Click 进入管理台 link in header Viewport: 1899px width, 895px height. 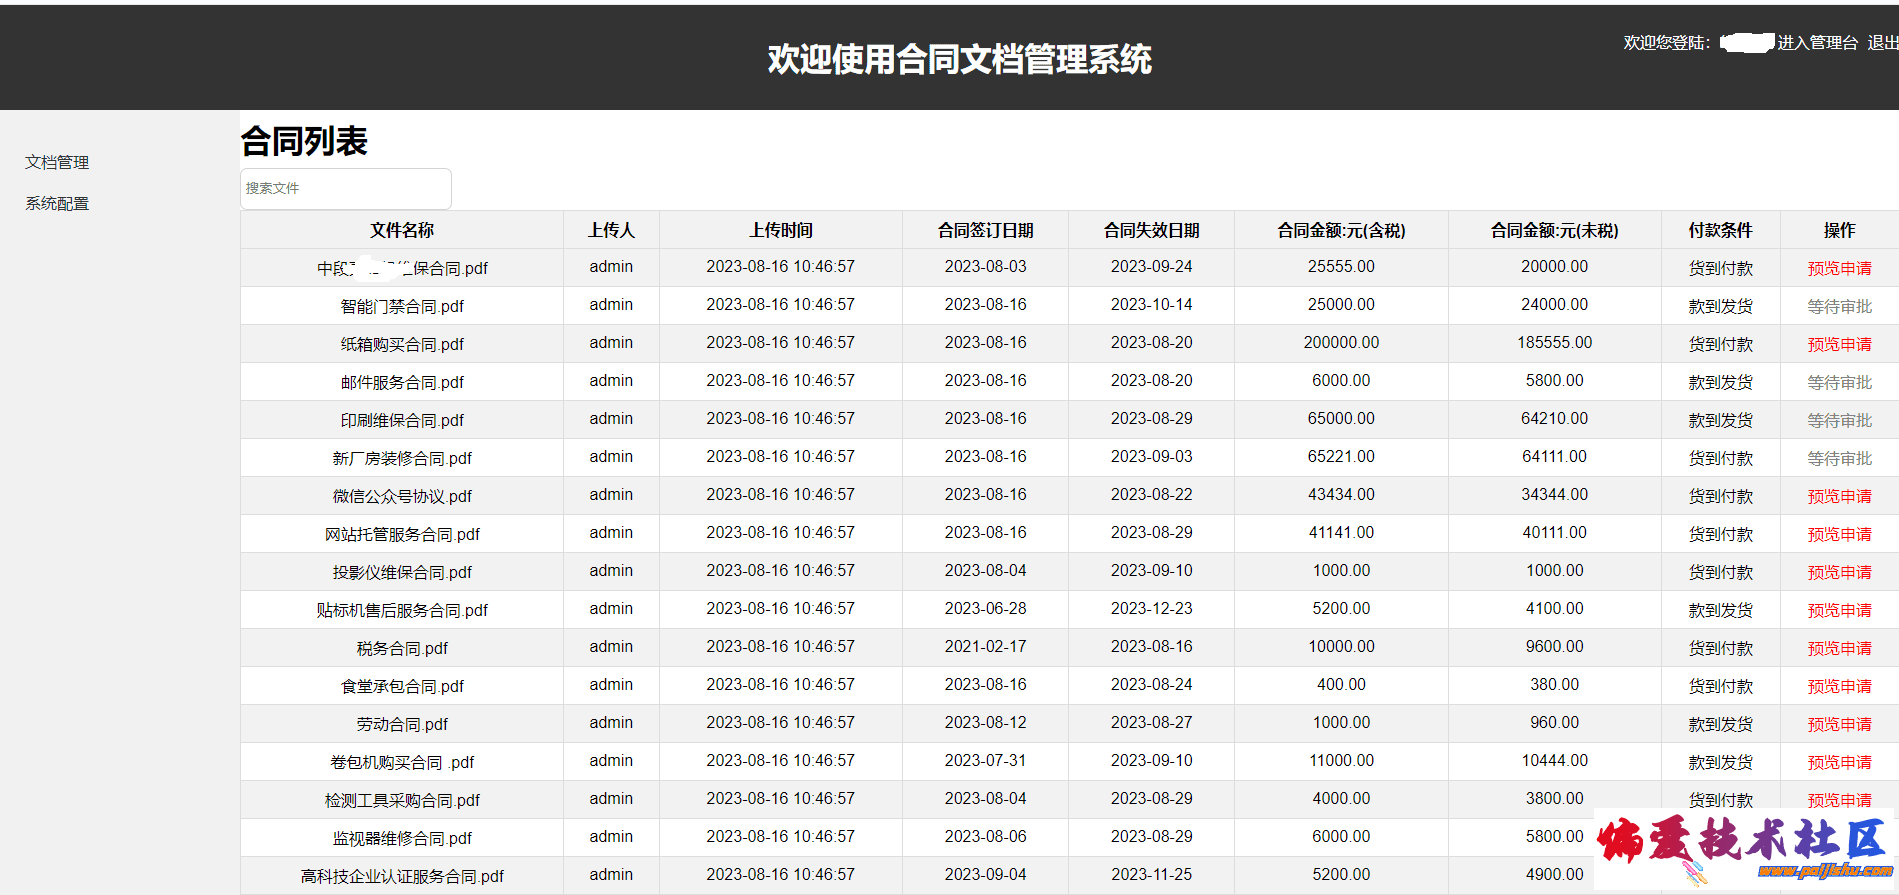[1817, 43]
